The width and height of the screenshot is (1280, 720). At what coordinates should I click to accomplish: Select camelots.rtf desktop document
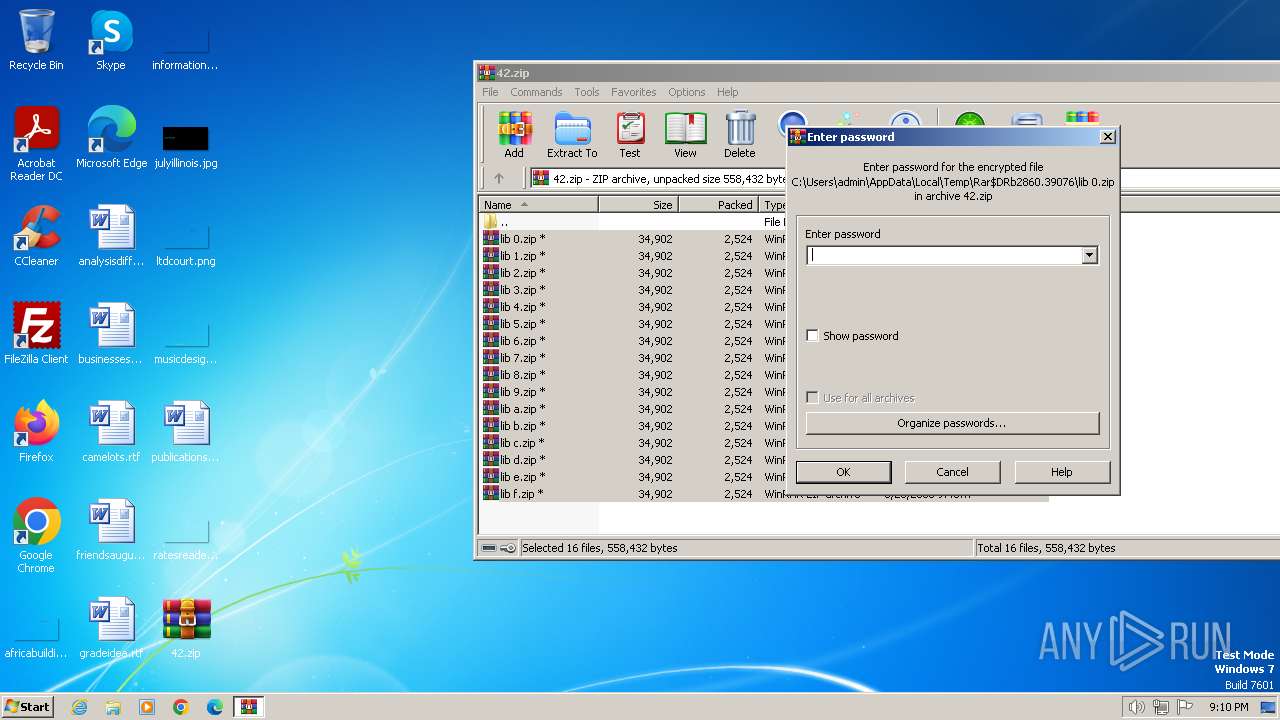pos(111,432)
